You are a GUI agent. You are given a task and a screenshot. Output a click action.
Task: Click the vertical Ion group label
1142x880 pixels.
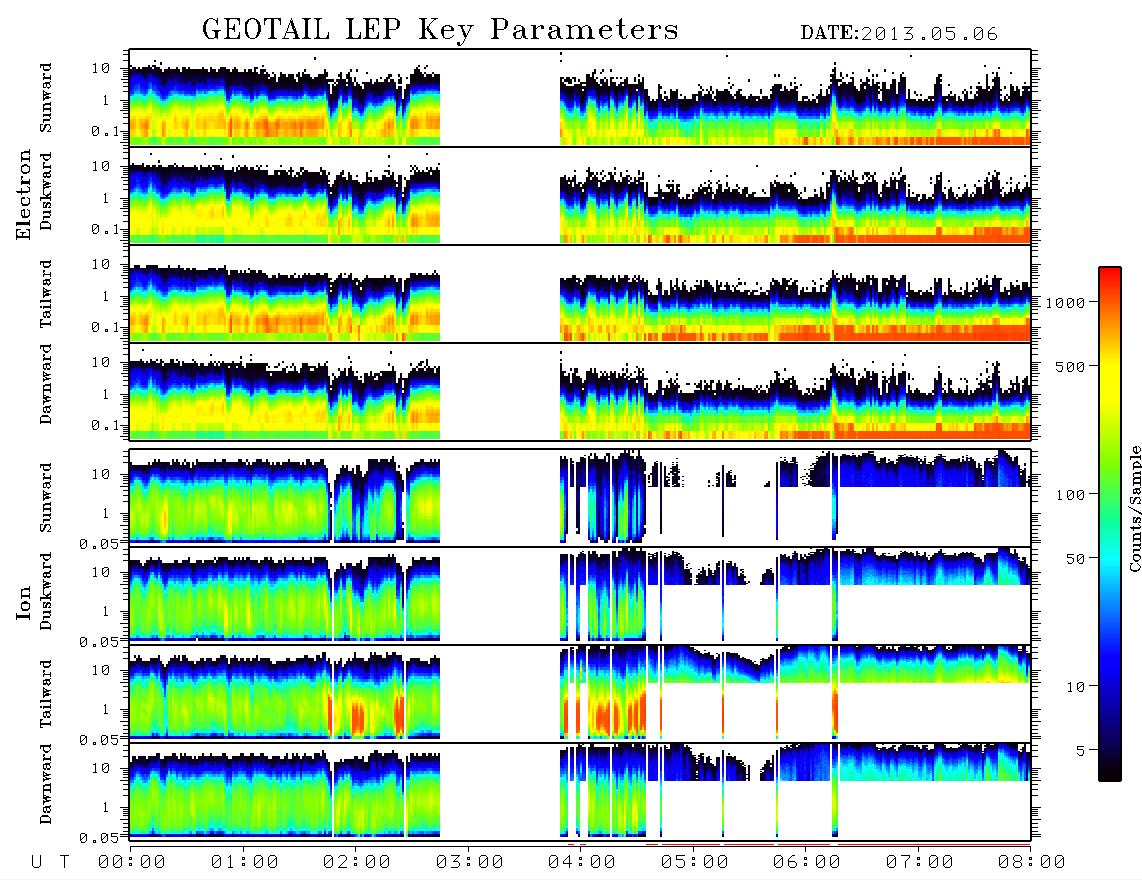click(x=24, y=602)
